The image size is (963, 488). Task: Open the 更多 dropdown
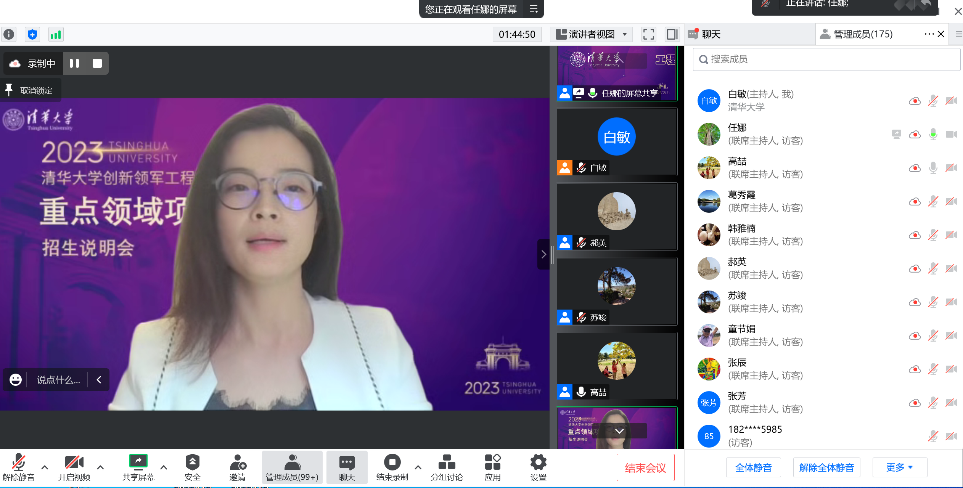[x=899, y=468]
